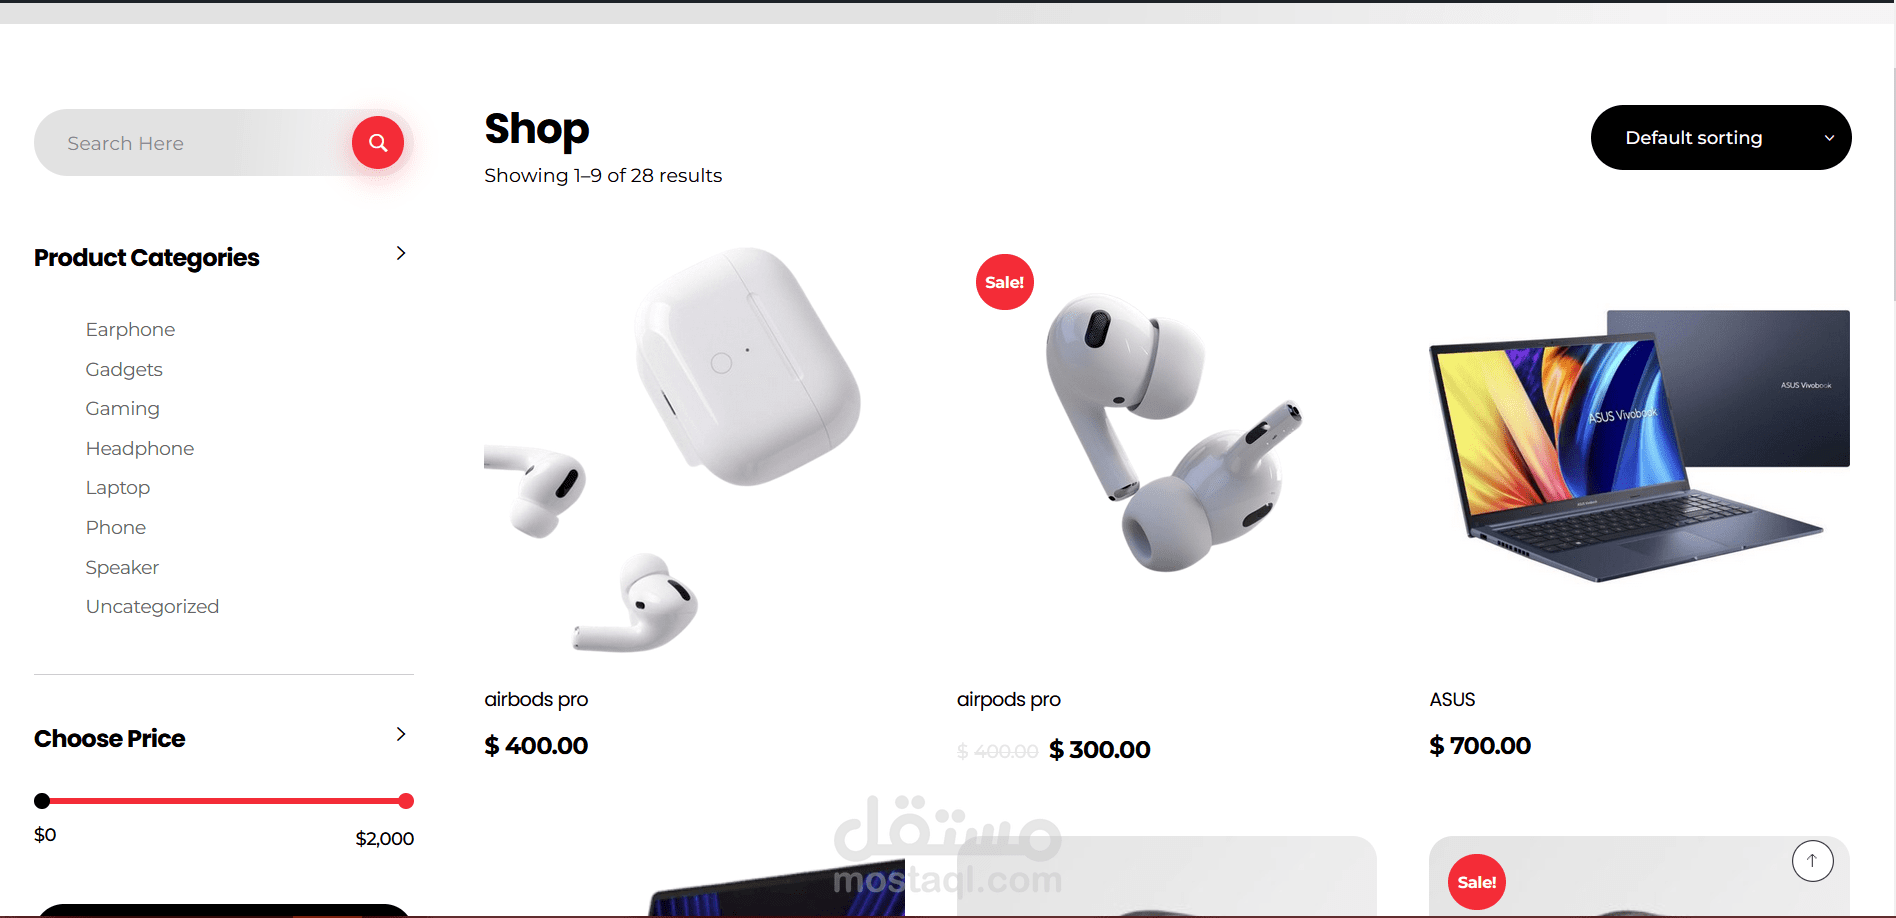Click the scroll-to-top arrow icon

1812,861
